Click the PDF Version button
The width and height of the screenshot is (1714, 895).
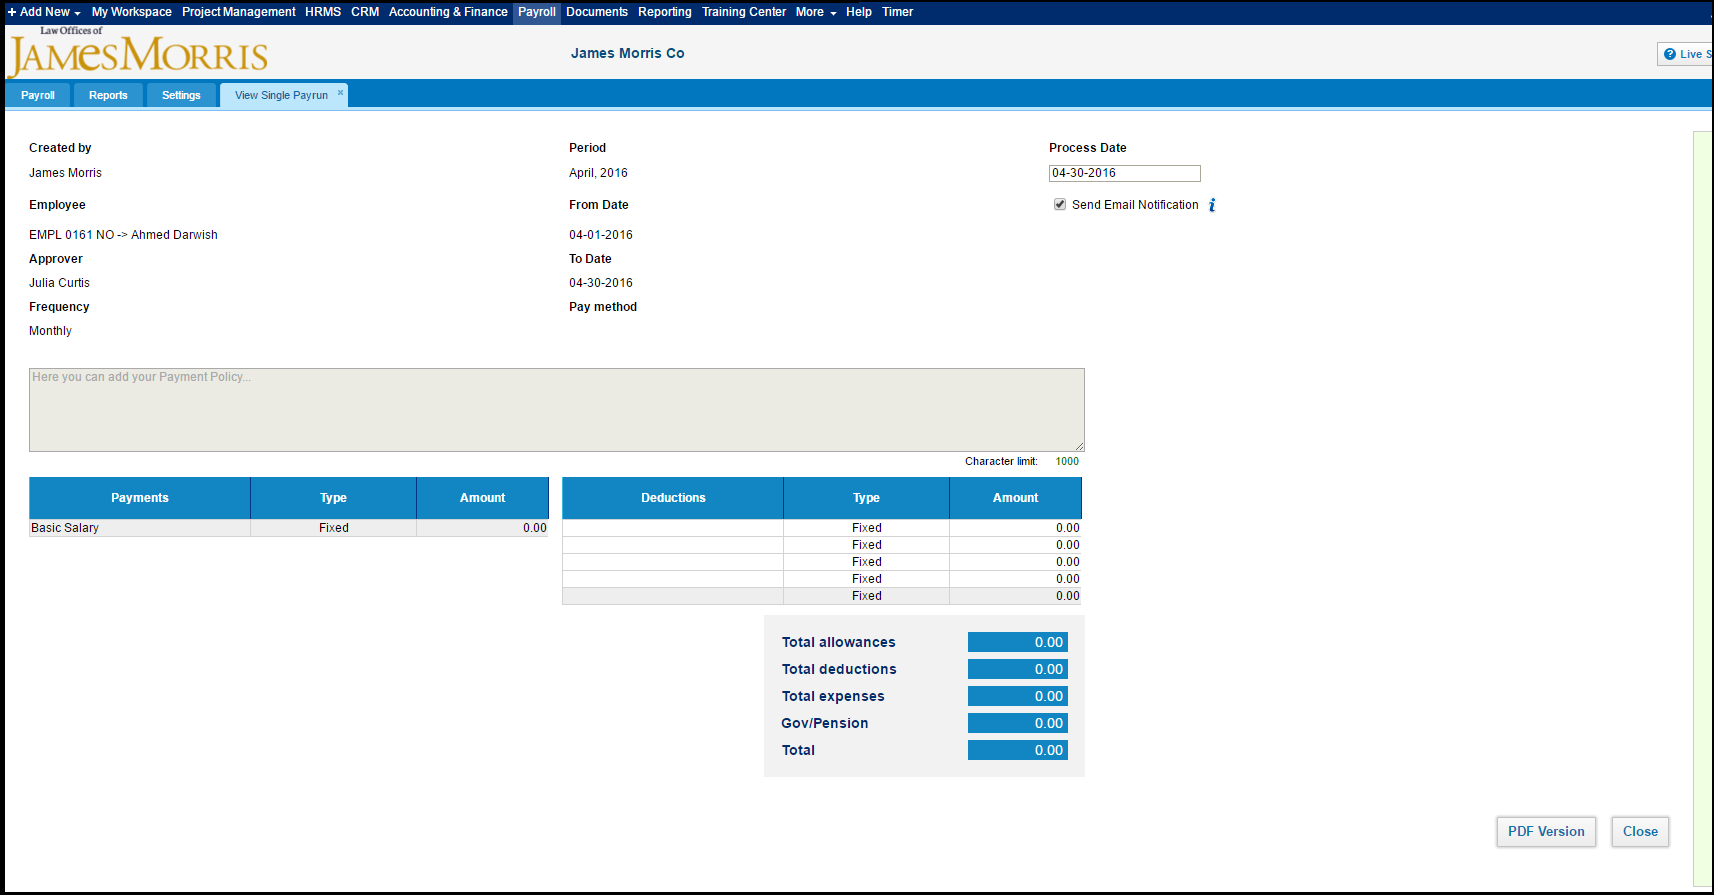coord(1546,832)
